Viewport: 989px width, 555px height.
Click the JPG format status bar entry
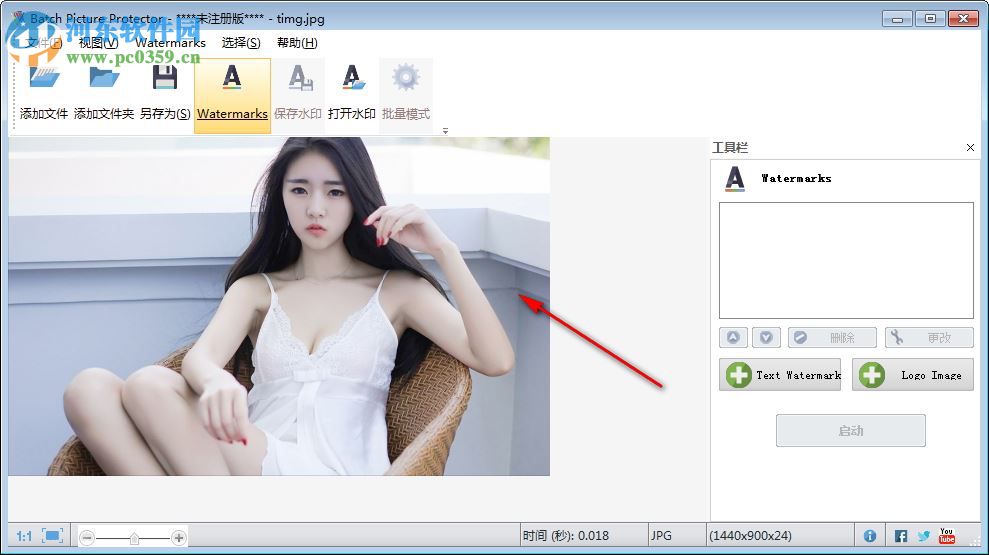tap(661, 536)
